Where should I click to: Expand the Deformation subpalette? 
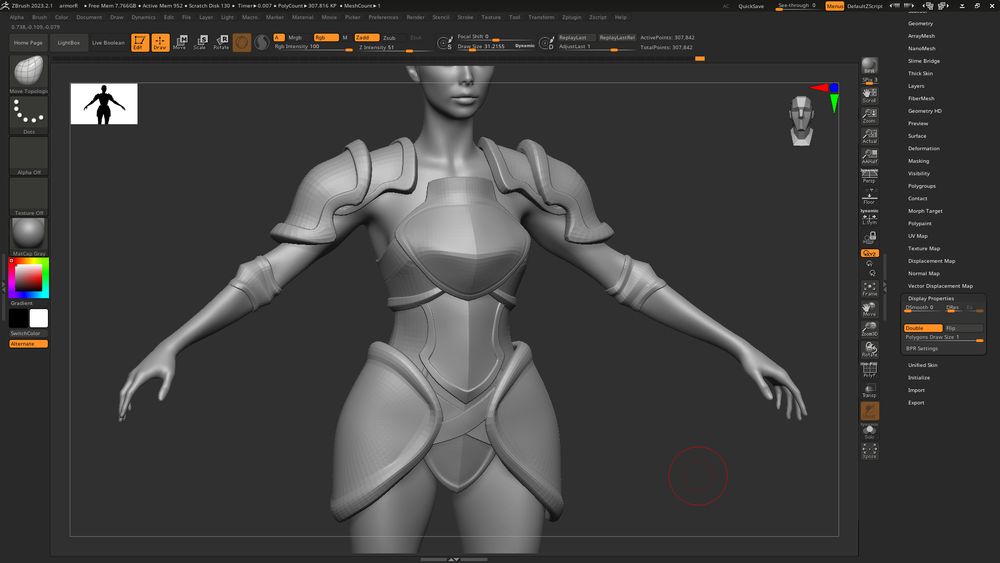tap(923, 149)
